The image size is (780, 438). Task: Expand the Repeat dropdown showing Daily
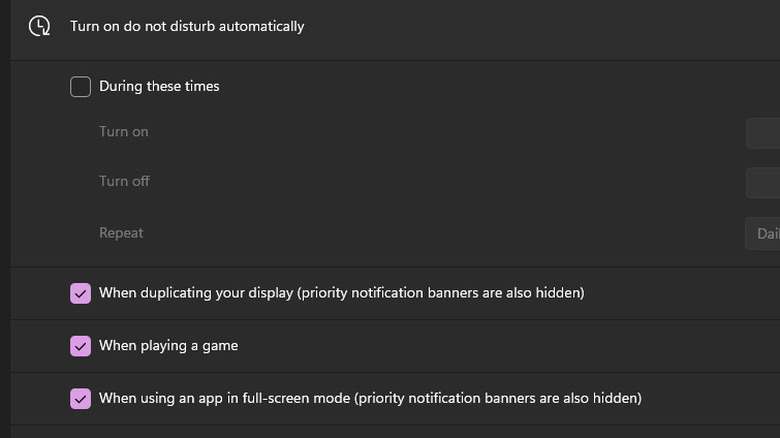point(764,233)
